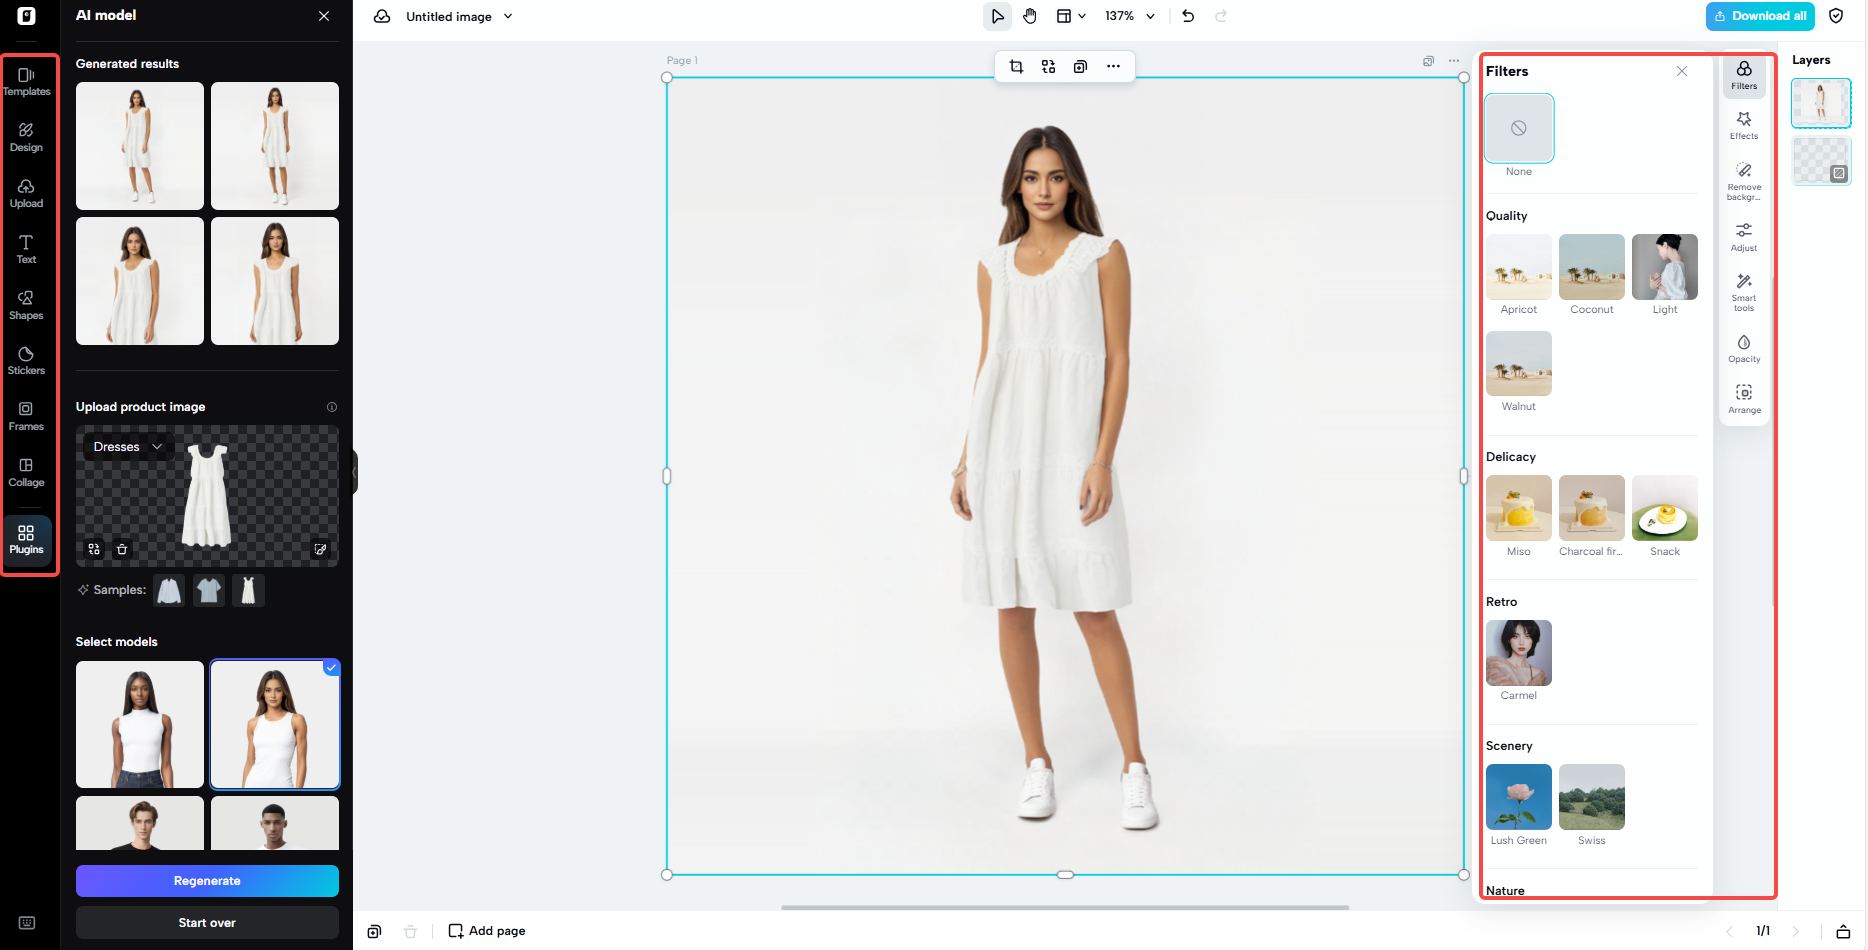Apply the Carmel retro filter
Viewport: 1868px width, 950px height.
1519,653
